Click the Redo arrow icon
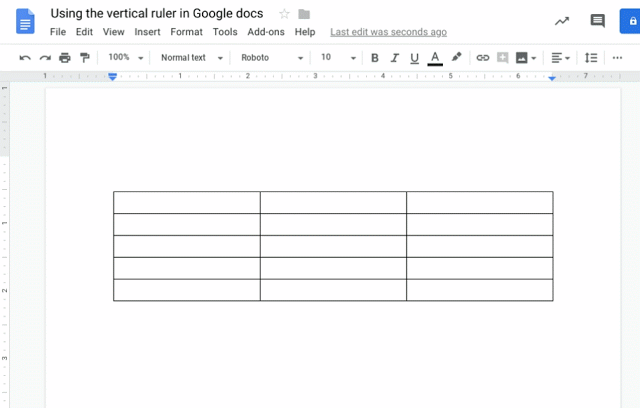640x408 pixels. pos(45,58)
